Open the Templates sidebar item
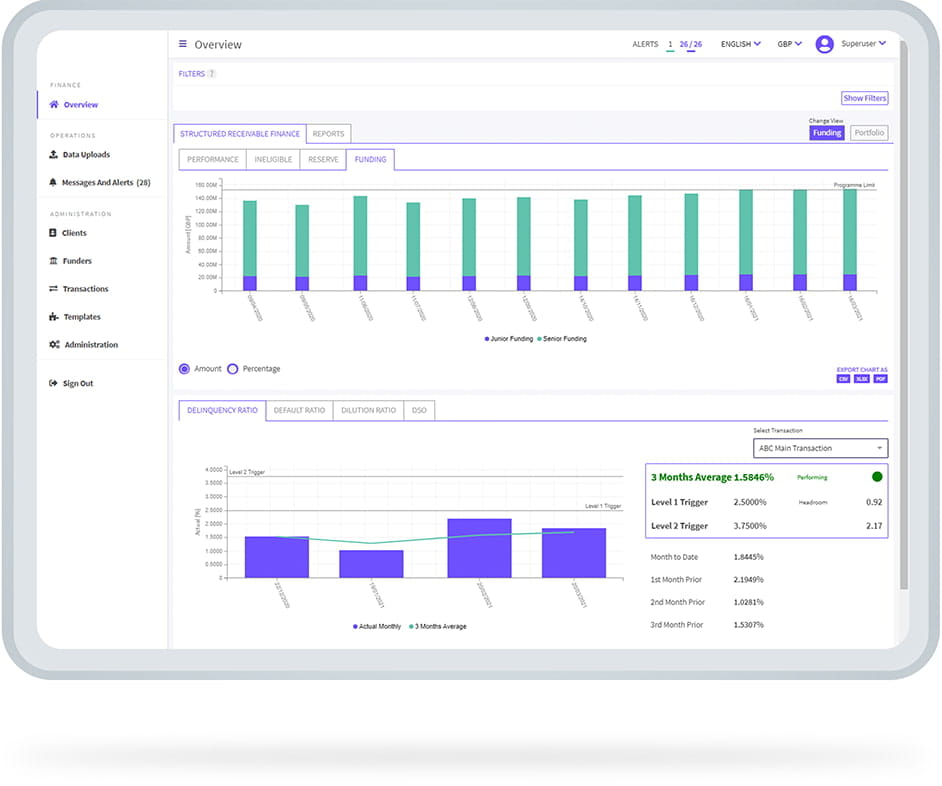 [x=82, y=317]
